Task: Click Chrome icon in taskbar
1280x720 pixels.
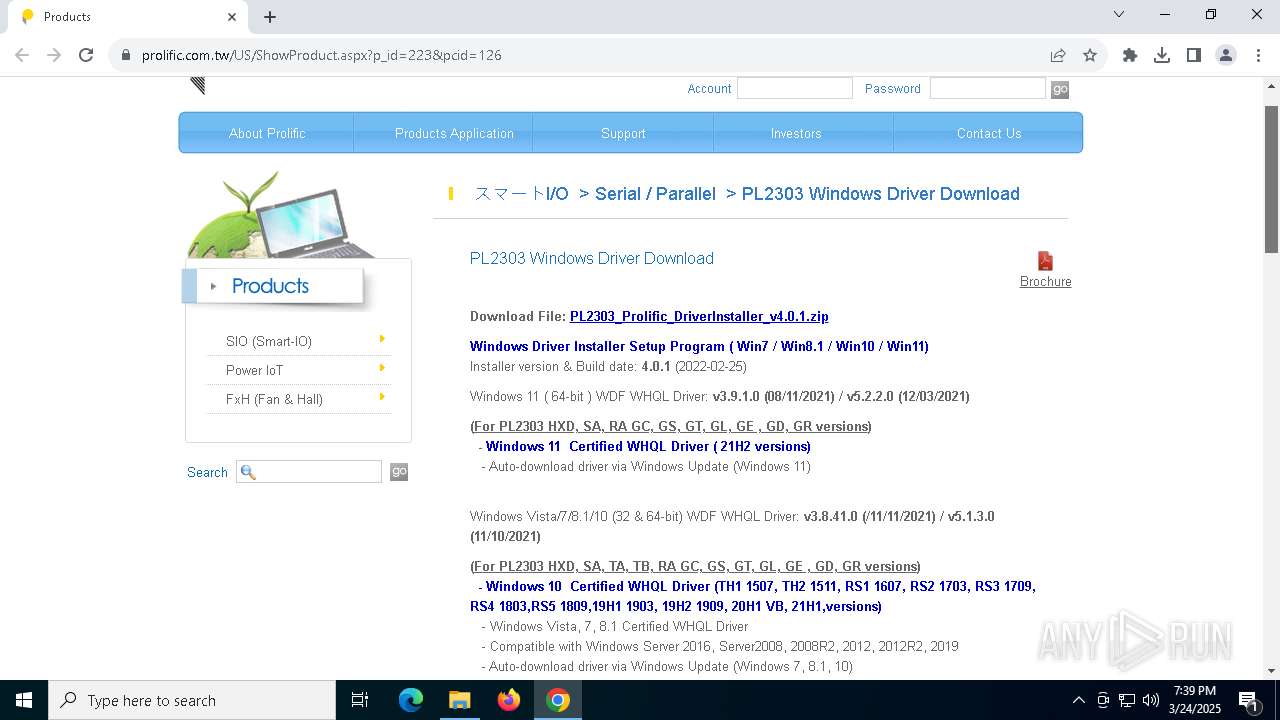Action: point(558,700)
